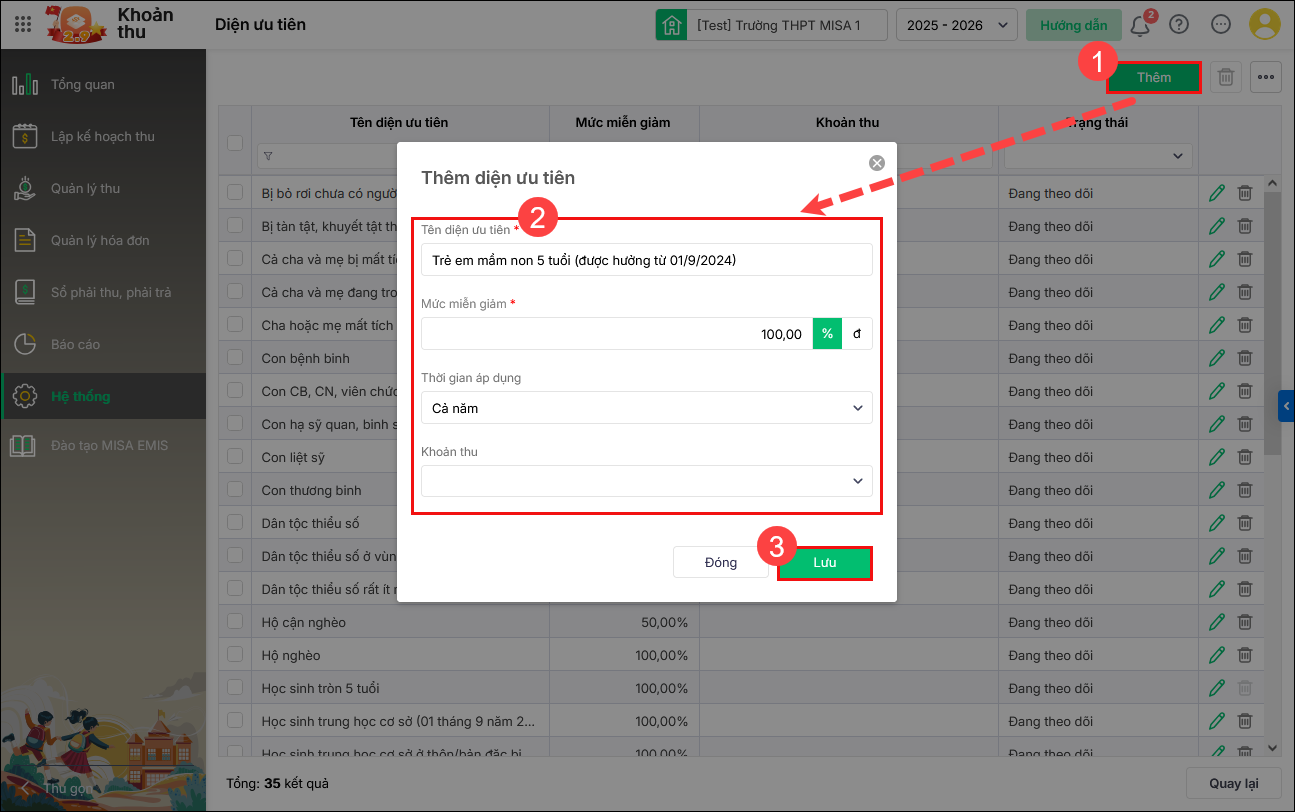
Task: Click the filter funnel icon under Tên diện ưu tiên
Action: coord(268,156)
